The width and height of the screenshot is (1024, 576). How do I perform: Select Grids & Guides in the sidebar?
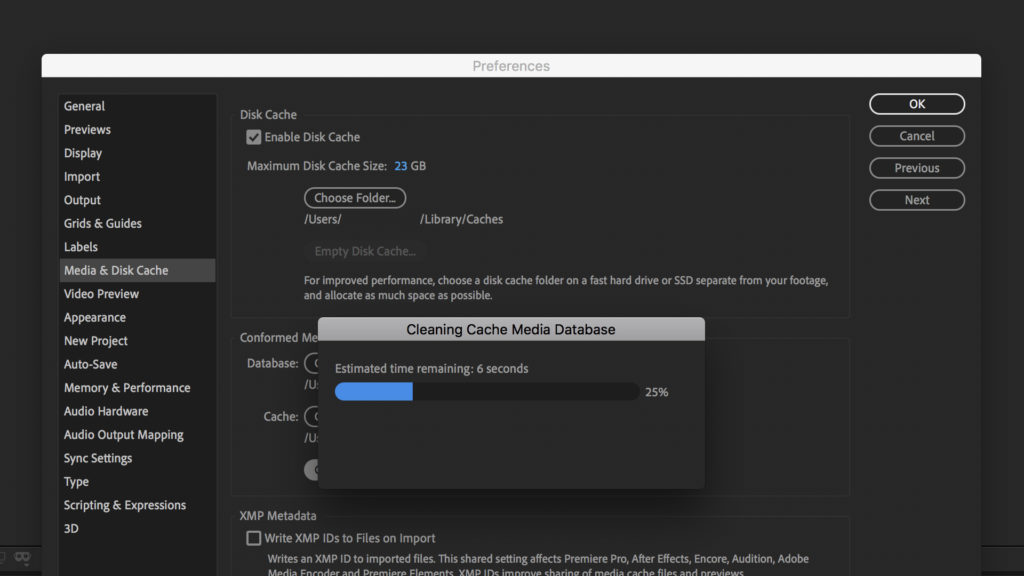click(x=103, y=224)
